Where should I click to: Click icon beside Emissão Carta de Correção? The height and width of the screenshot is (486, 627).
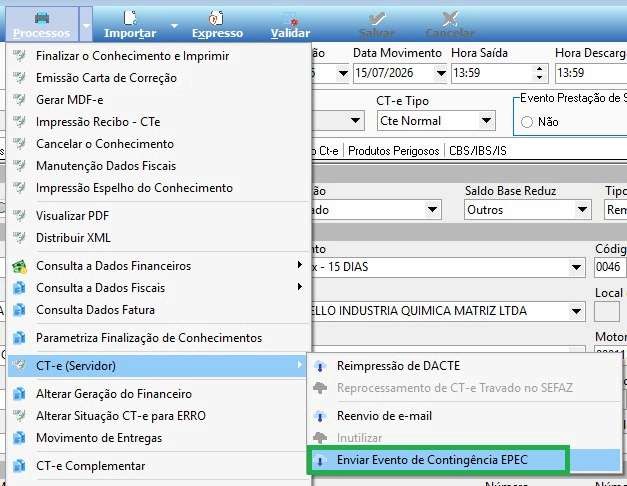pyautogui.click(x=19, y=77)
